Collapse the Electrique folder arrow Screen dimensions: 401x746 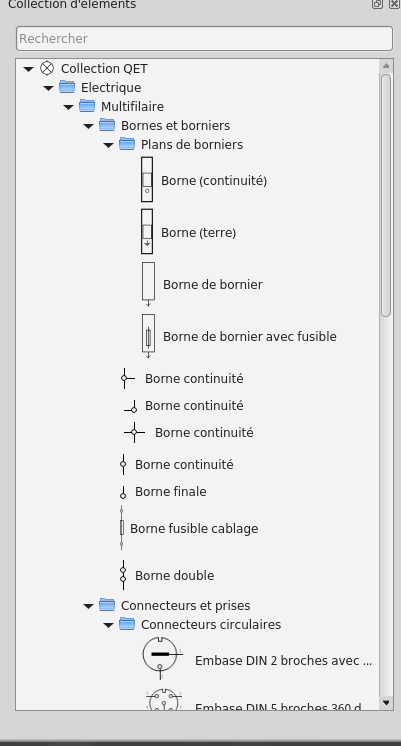[x=49, y=88]
